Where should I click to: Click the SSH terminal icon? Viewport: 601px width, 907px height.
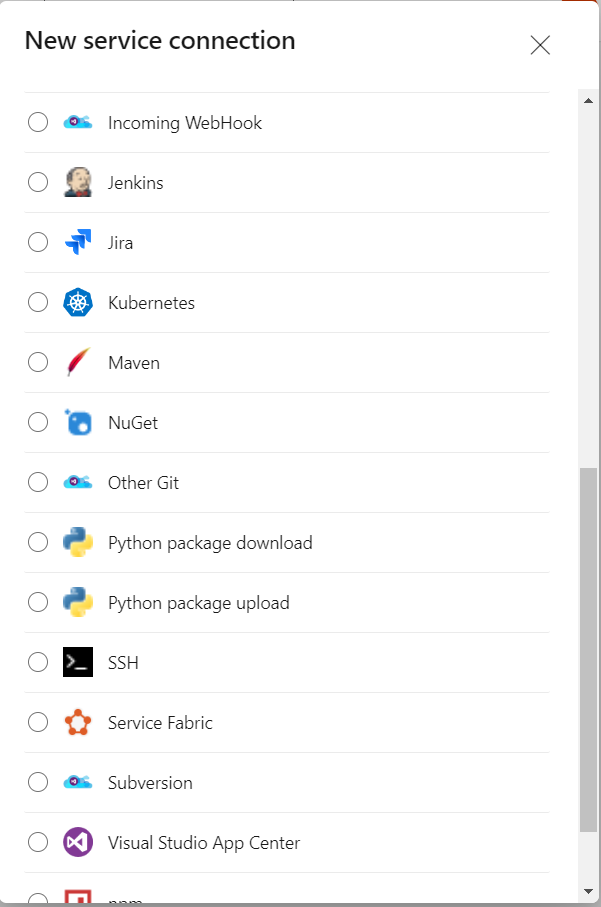[78, 662]
